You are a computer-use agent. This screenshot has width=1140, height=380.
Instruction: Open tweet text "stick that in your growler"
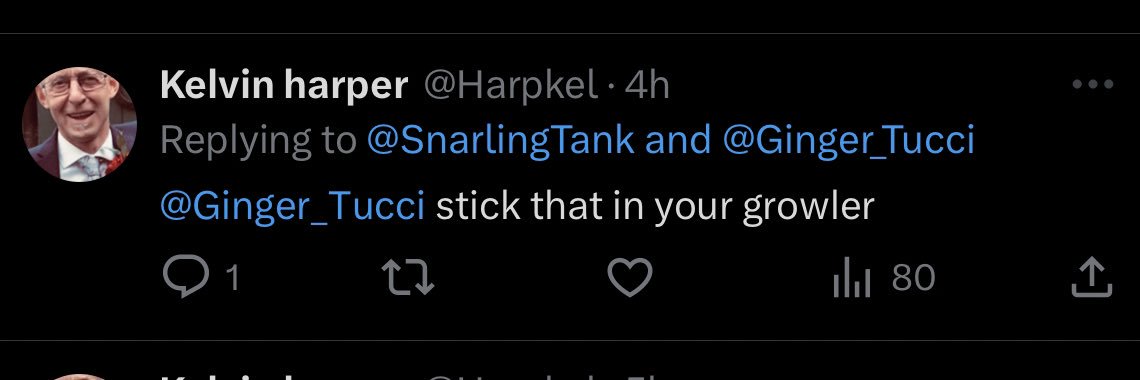655,207
